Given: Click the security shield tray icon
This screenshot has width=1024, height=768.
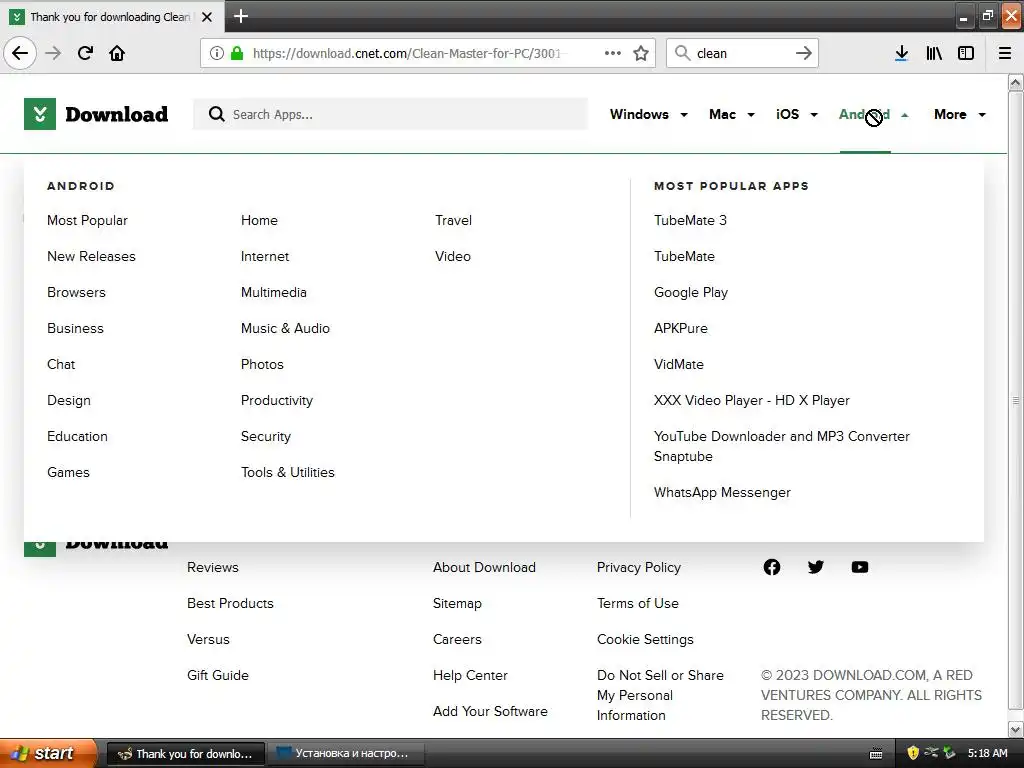Looking at the screenshot, I should tap(913, 753).
